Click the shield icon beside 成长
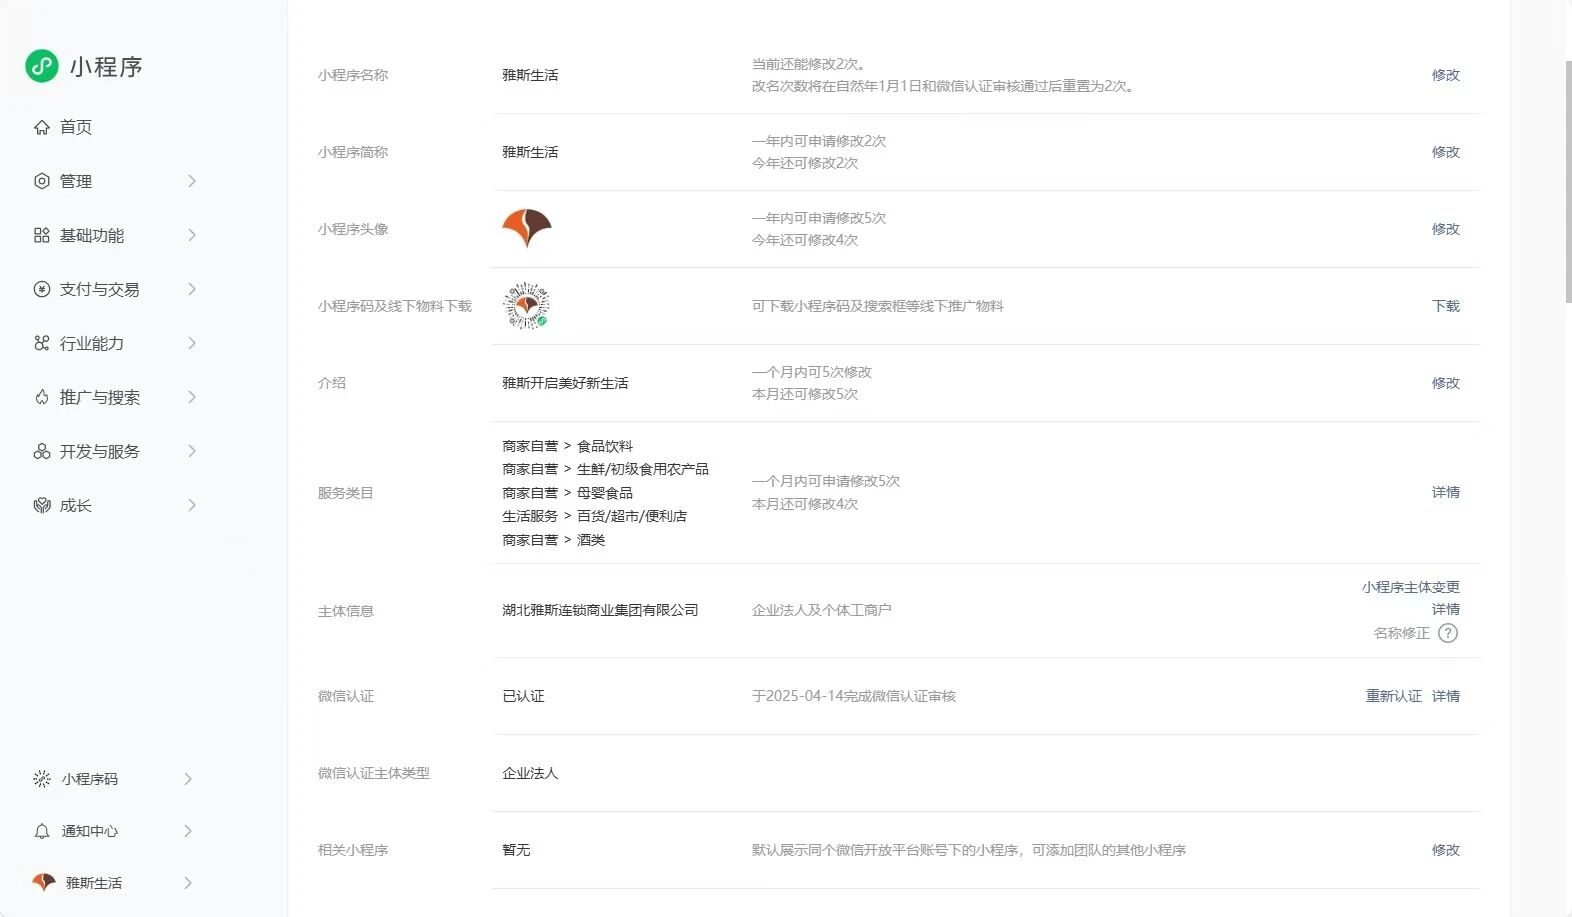 (42, 505)
